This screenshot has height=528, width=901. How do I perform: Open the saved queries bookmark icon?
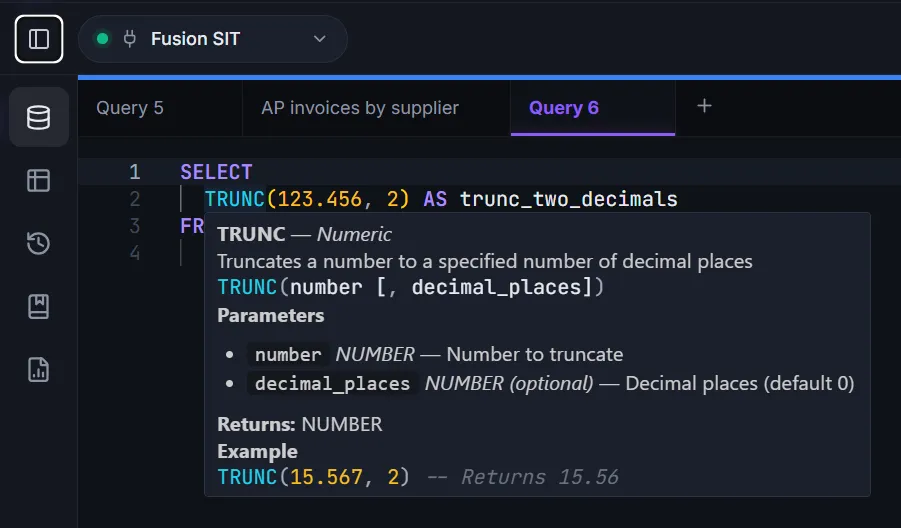coord(38,306)
